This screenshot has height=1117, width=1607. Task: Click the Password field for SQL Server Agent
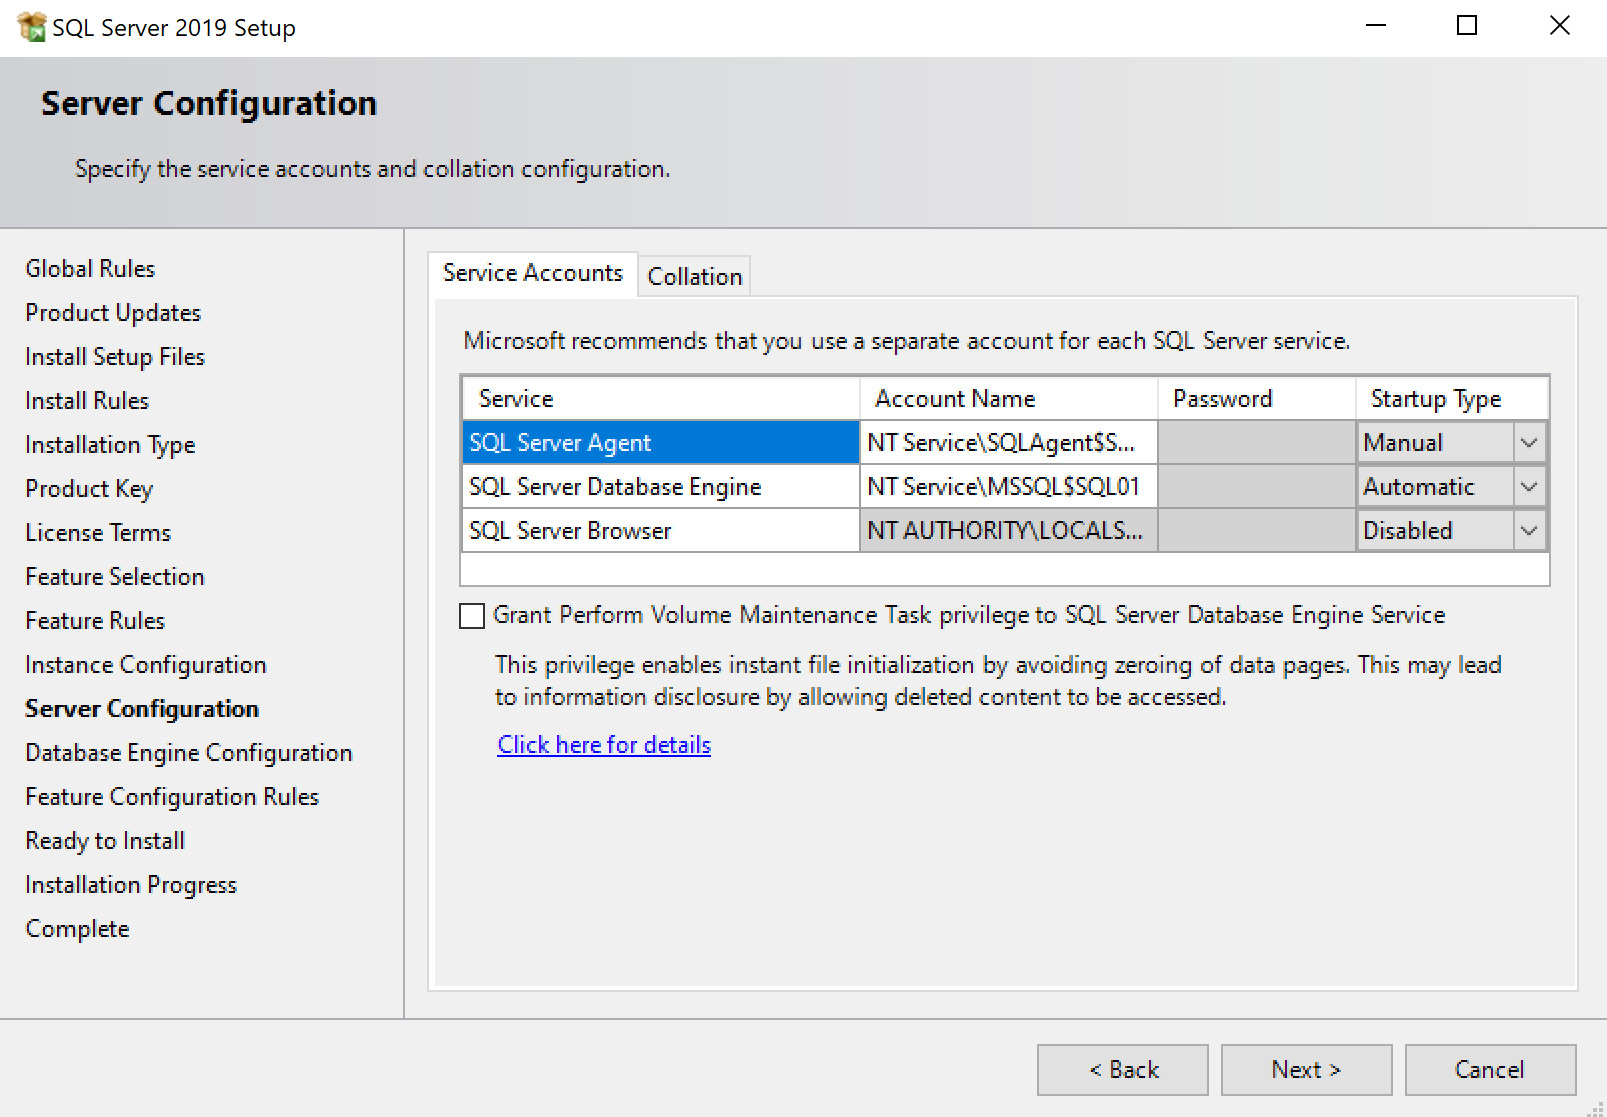1255,442
